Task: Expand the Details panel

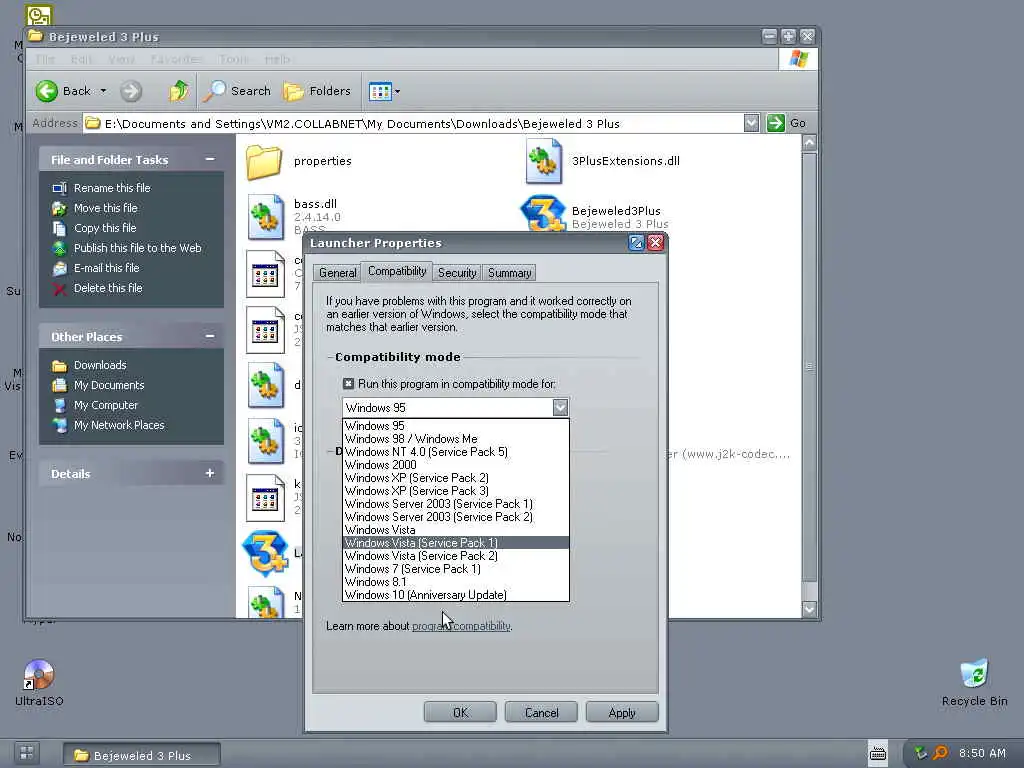Action: coord(210,473)
